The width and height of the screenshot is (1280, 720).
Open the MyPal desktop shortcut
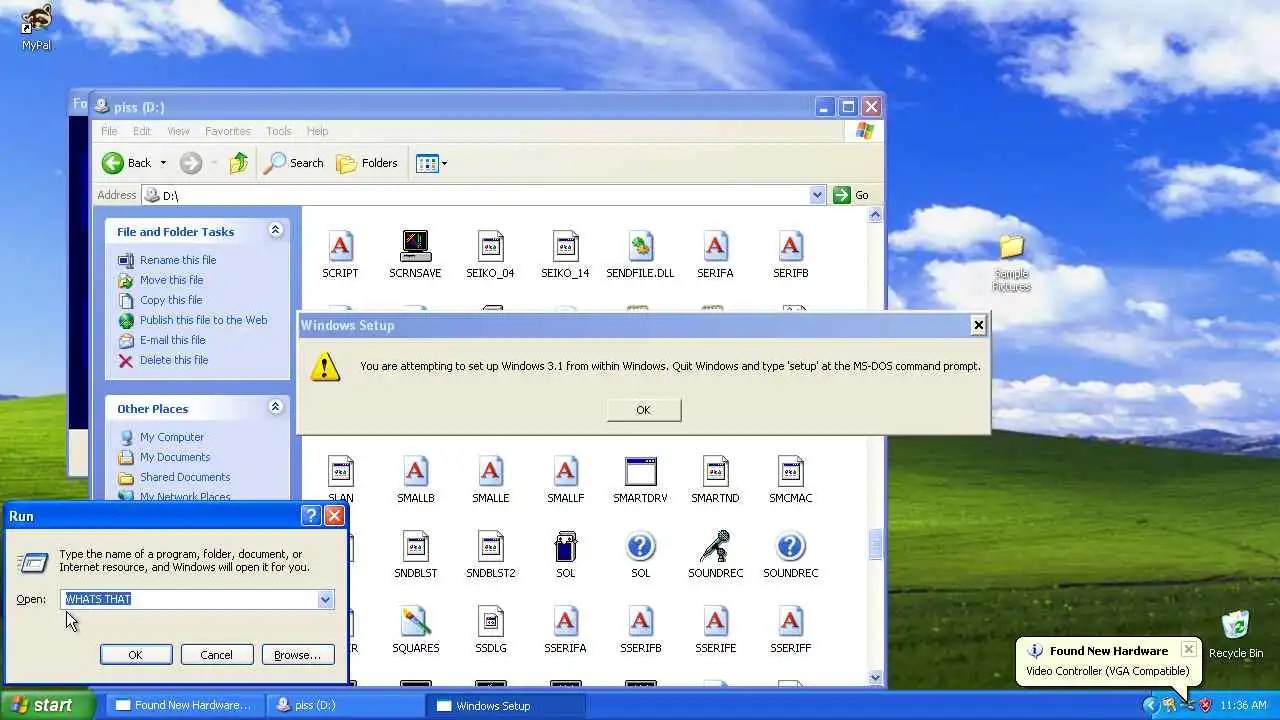coord(36,19)
